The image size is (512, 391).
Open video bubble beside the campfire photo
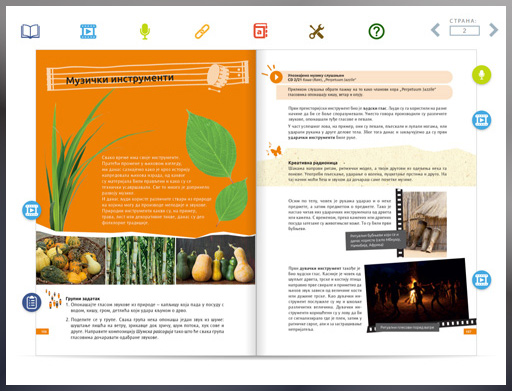482,280
